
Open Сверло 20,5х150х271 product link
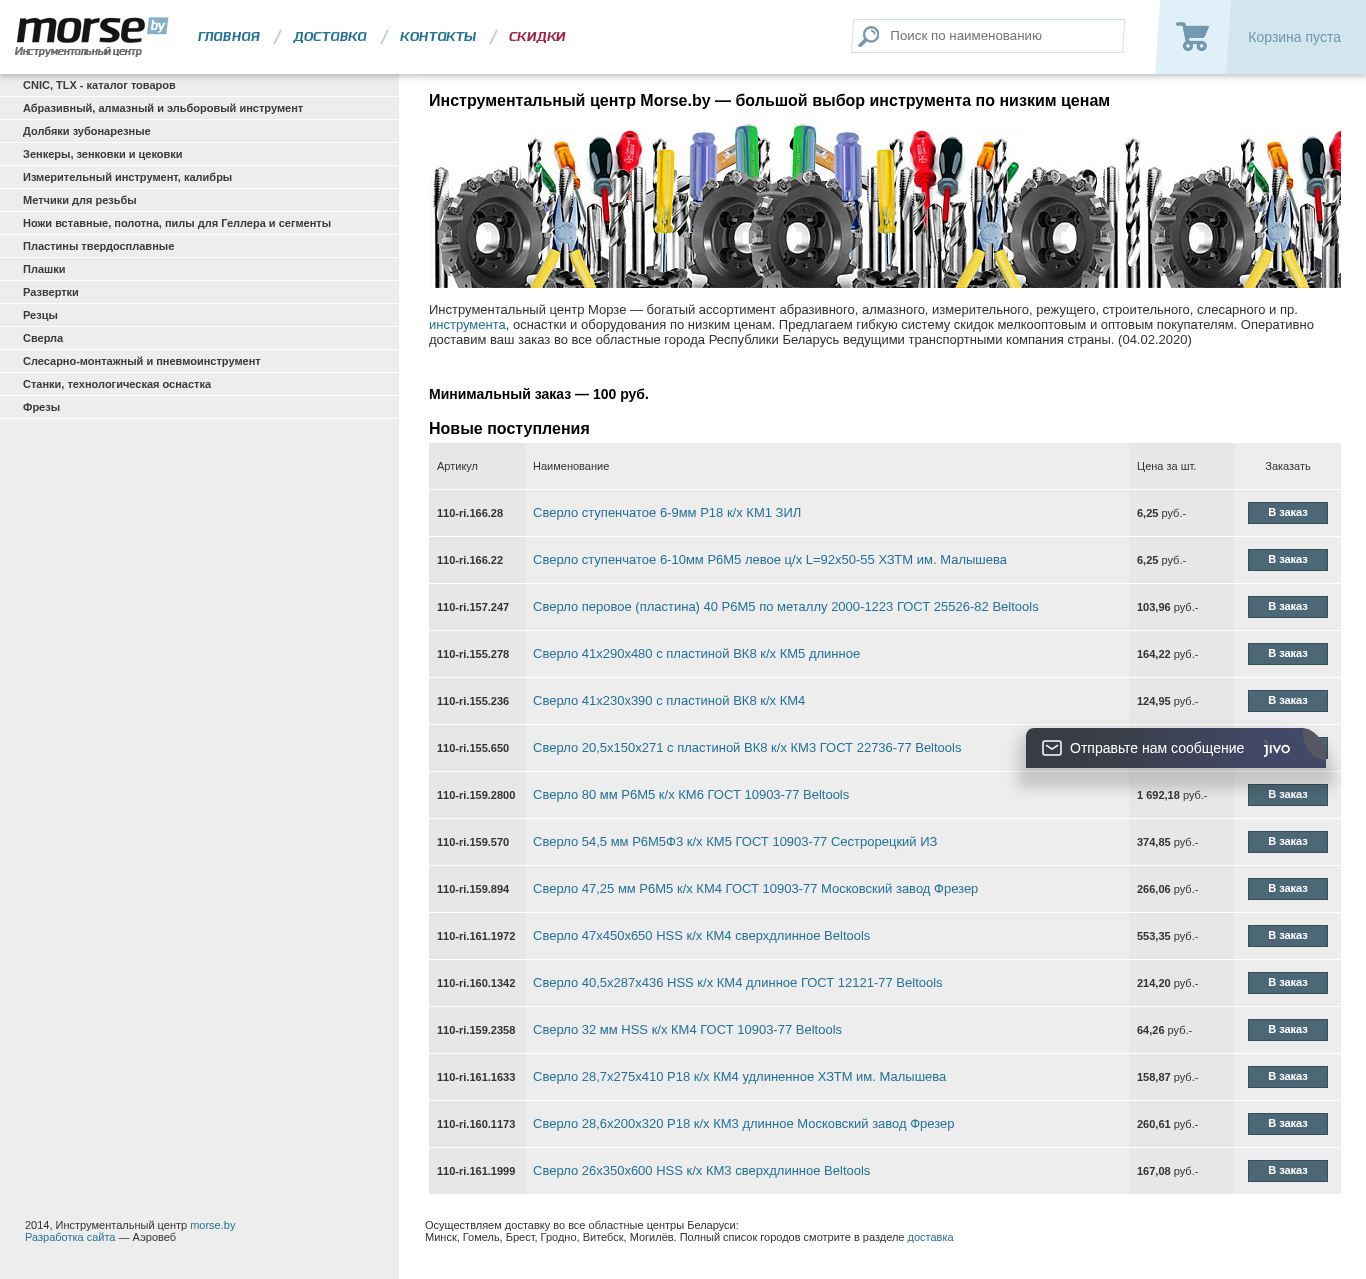[x=747, y=748]
